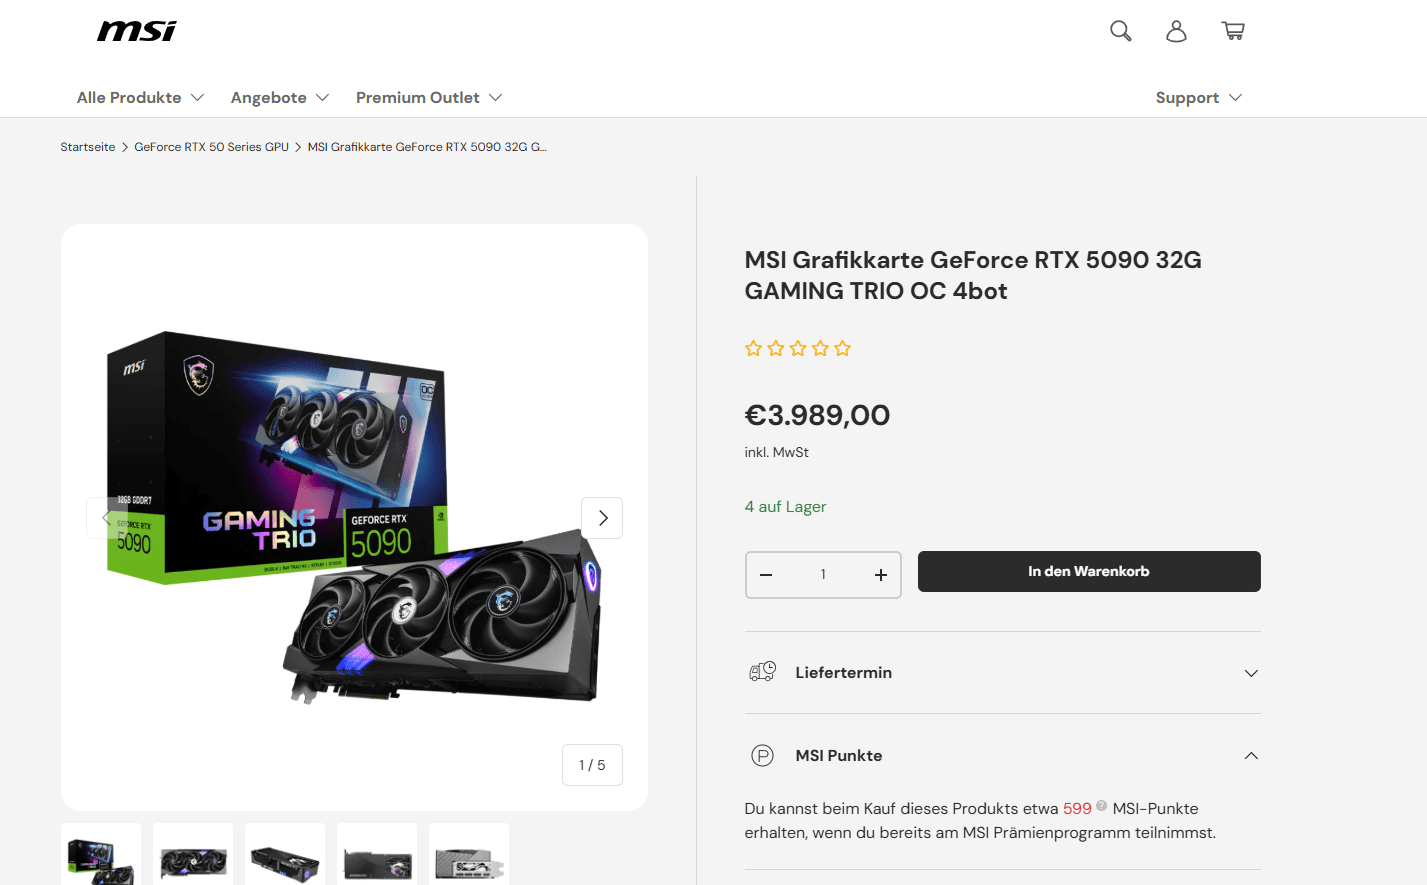The width and height of the screenshot is (1427, 885).
Task: Open the Premium Outlet menu
Action: (x=429, y=97)
